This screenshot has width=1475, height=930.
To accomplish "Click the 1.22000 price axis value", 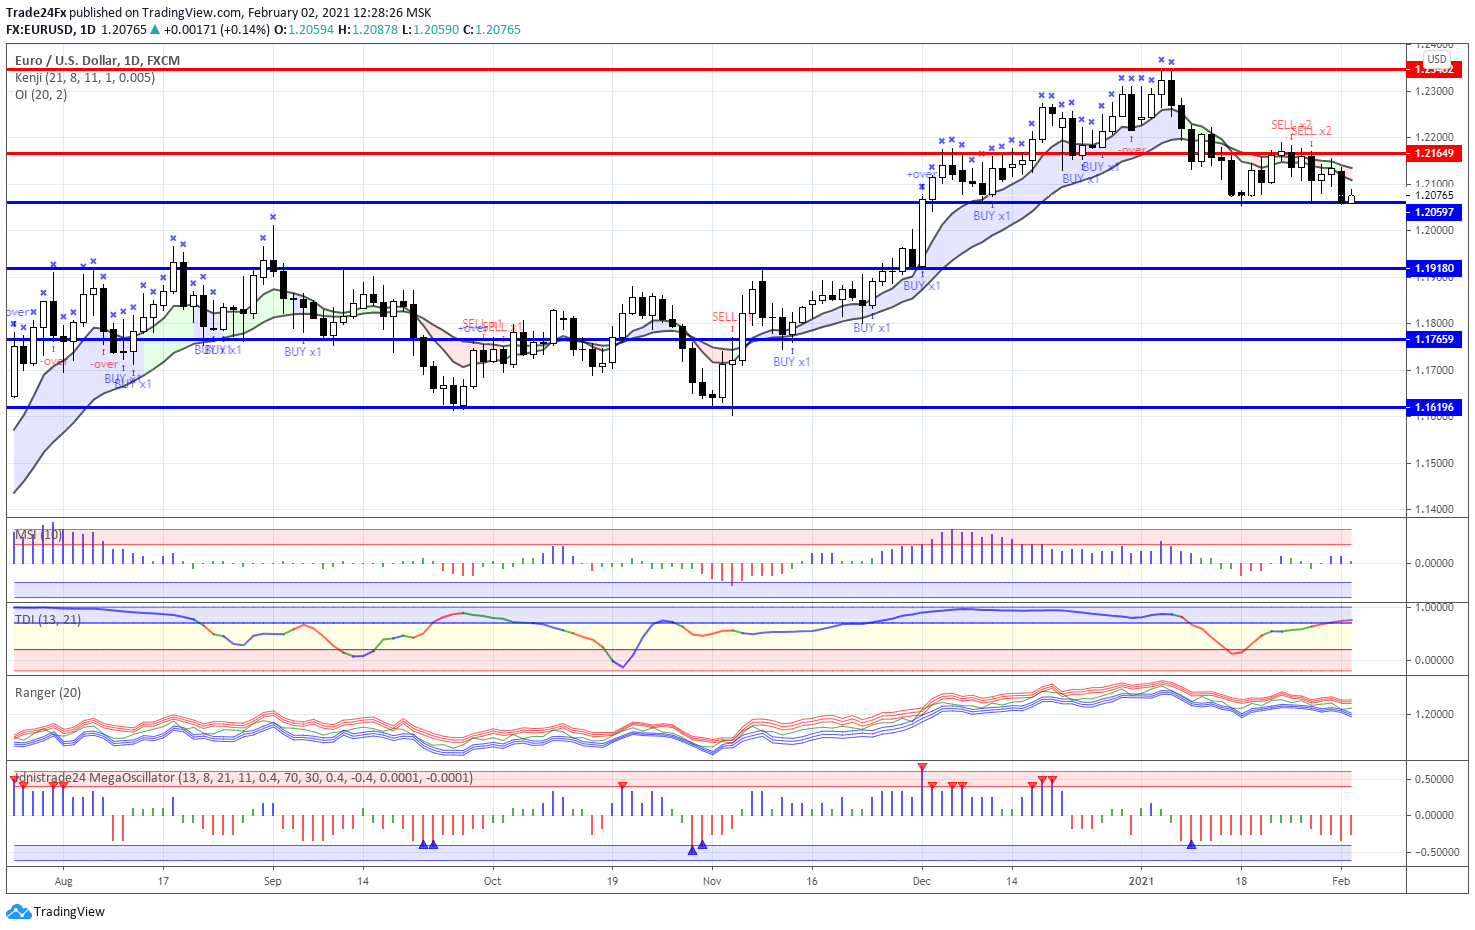I will [1434, 137].
